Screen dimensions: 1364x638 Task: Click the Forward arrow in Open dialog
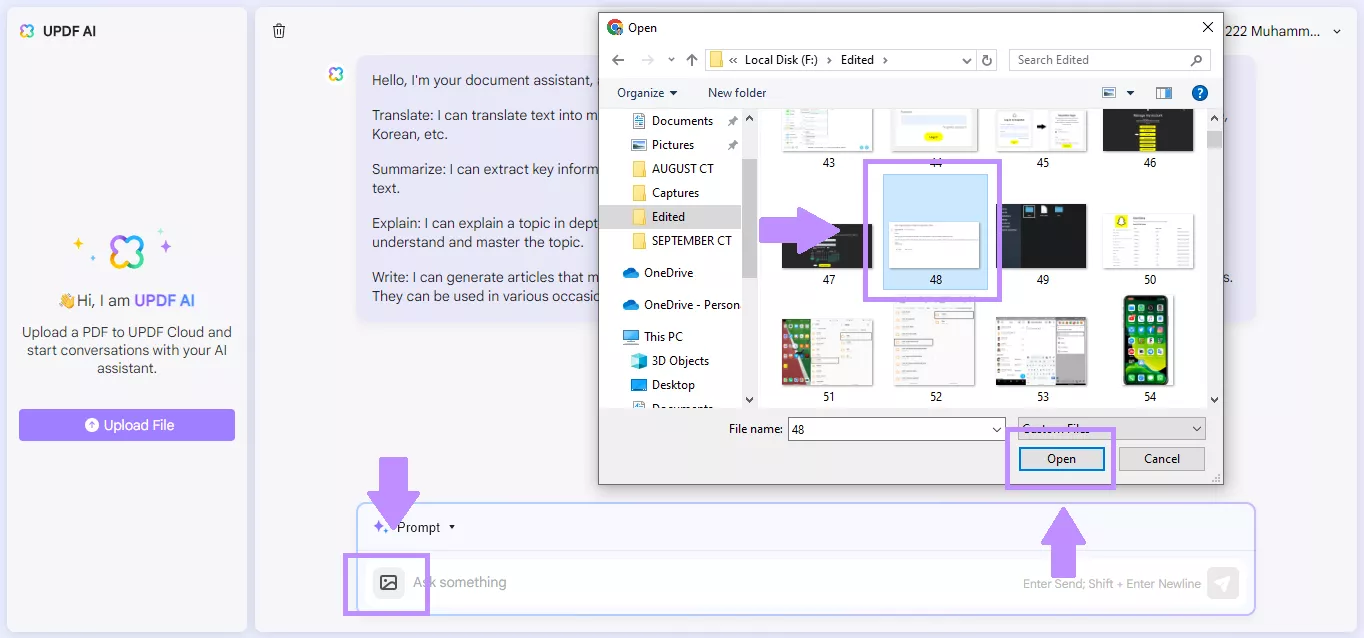click(x=647, y=60)
